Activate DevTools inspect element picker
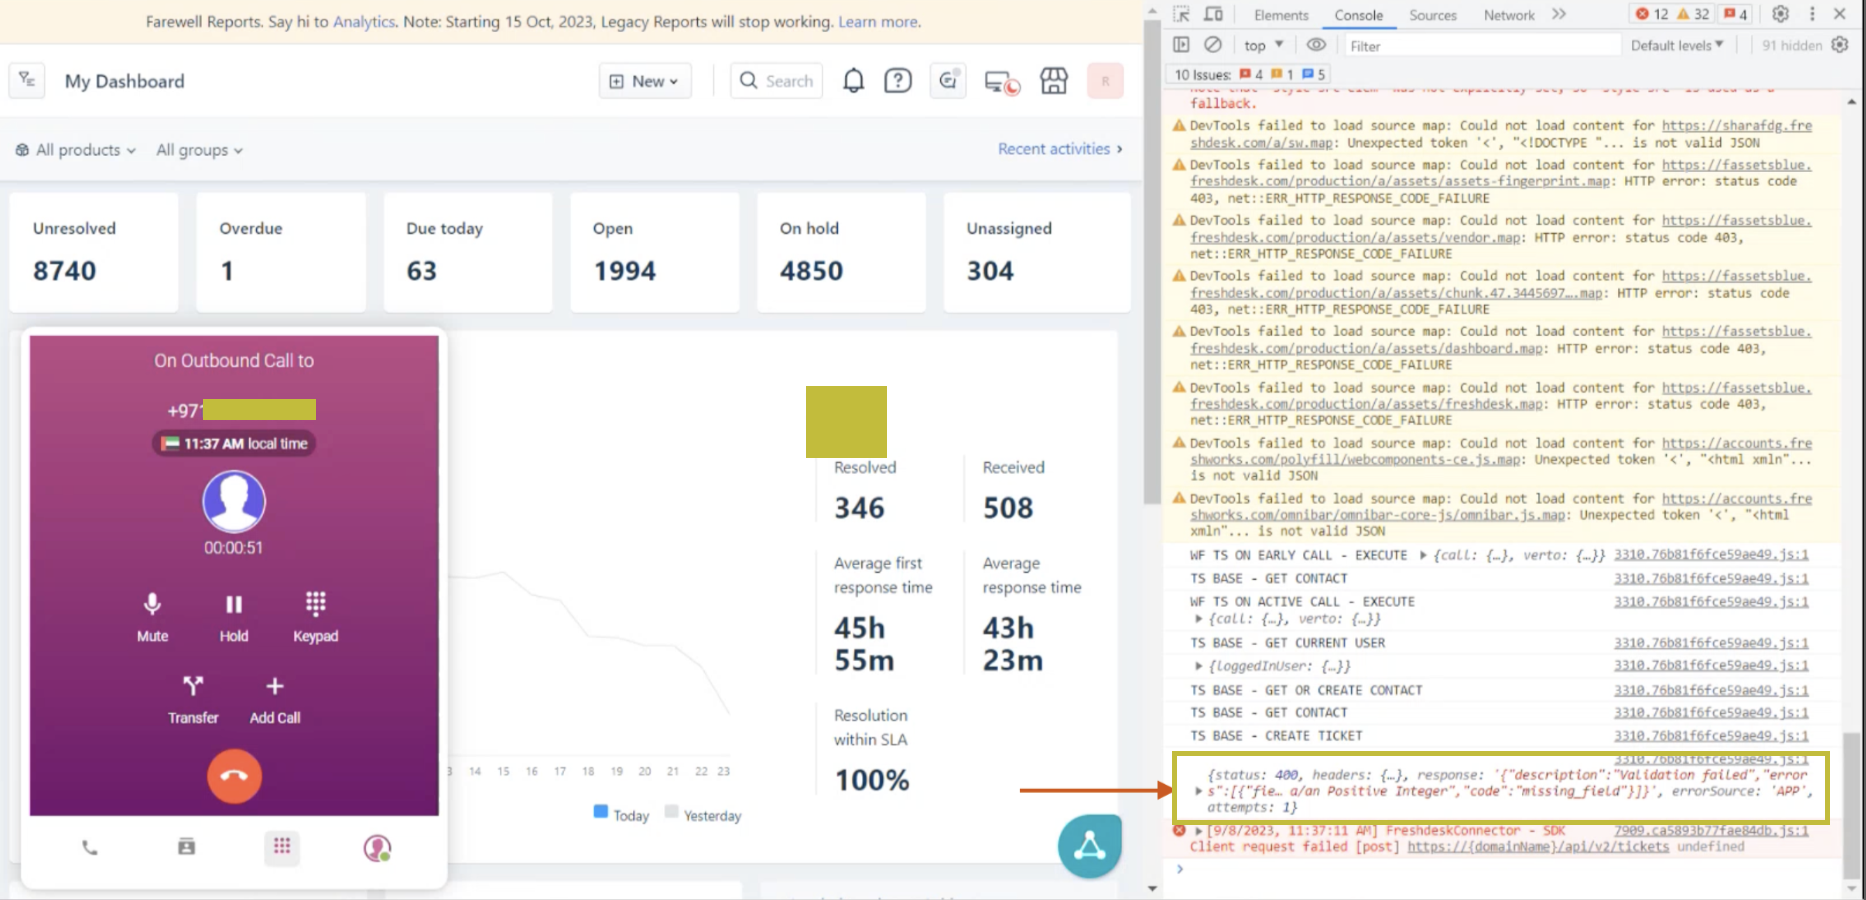Image resolution: width=1866 pixels, height=900 pixels. click(x=1181, y=14)
